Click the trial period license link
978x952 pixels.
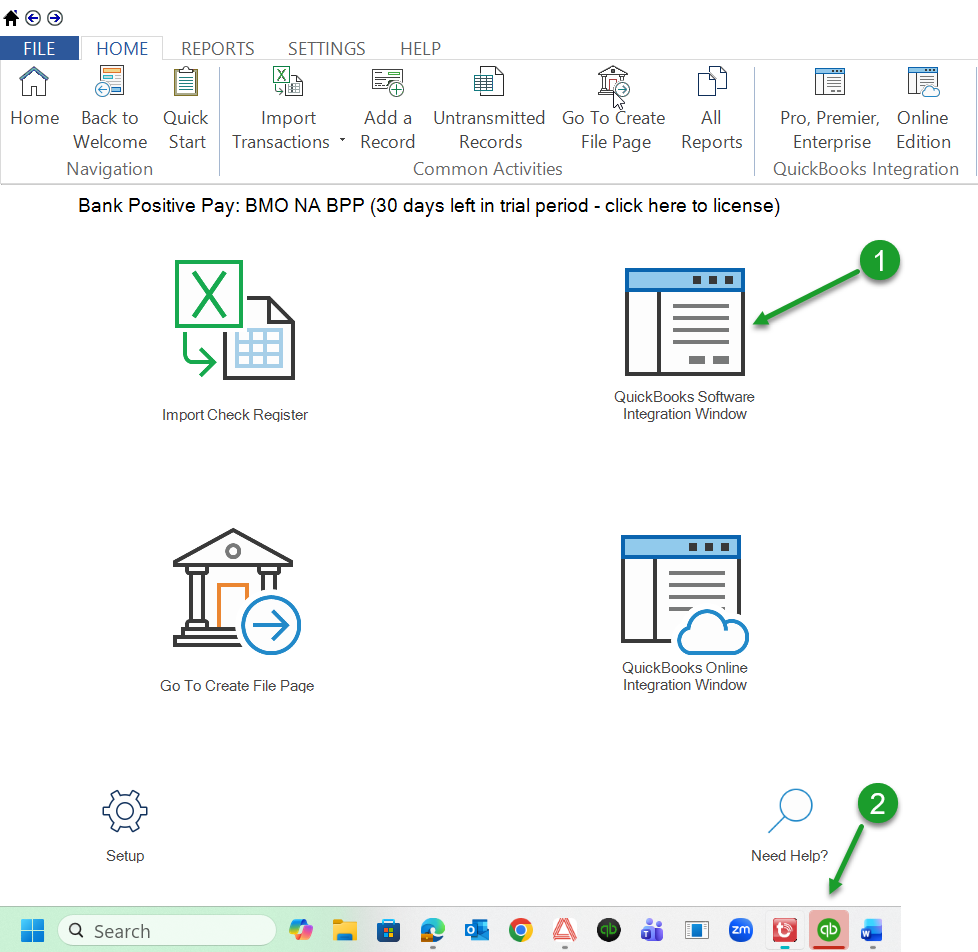[428, 206]
